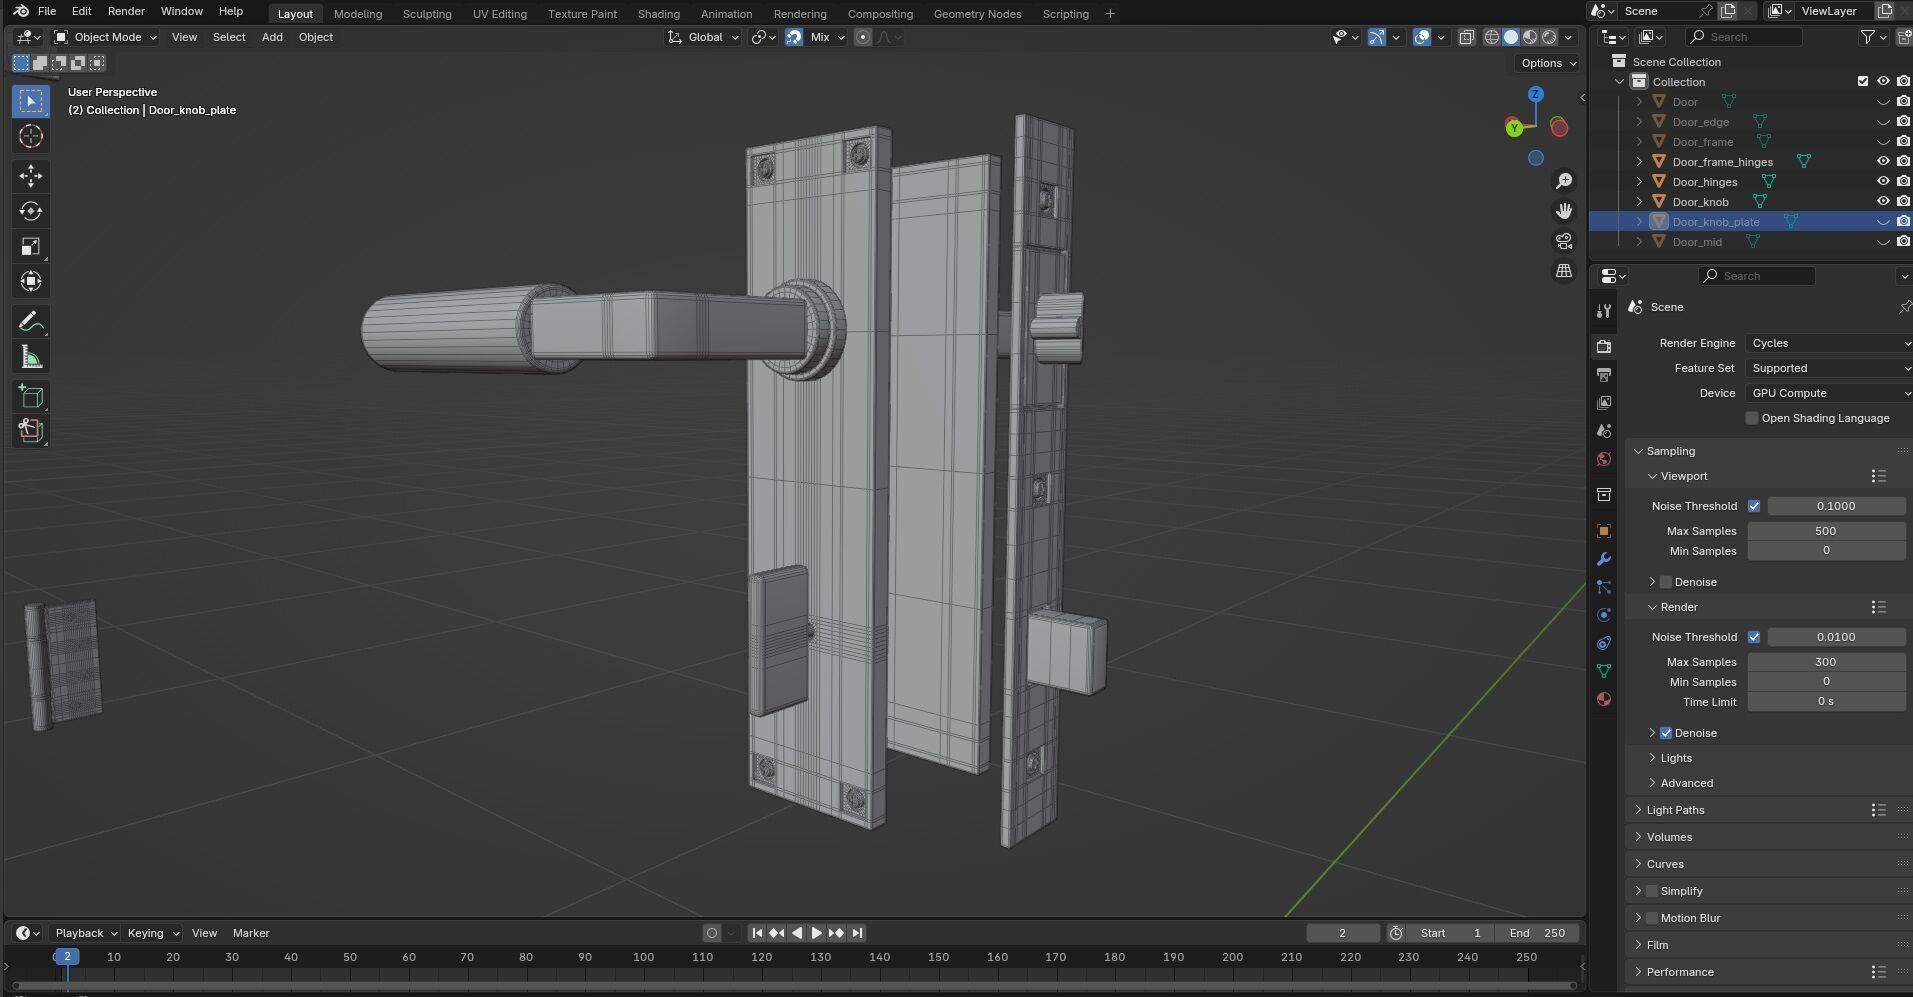This screenshot has height=997, width=1913.
Task: Open the Device GPU Compute dropdown
Action: [1829, 393]
